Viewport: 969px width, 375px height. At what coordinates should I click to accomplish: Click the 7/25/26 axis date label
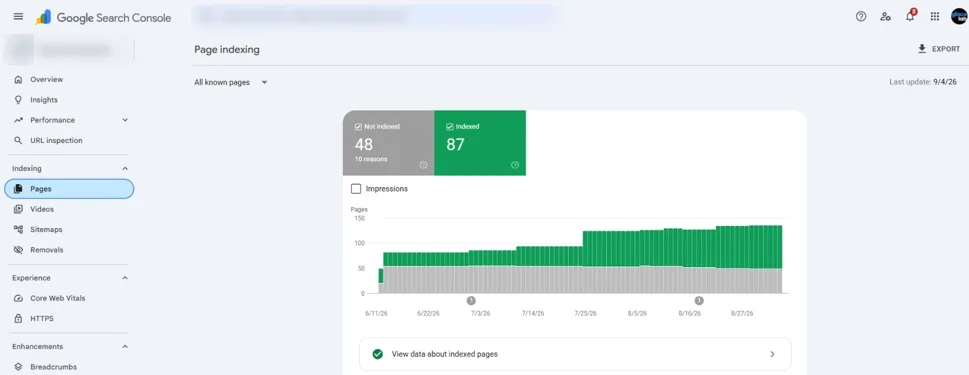pos(585,314)
